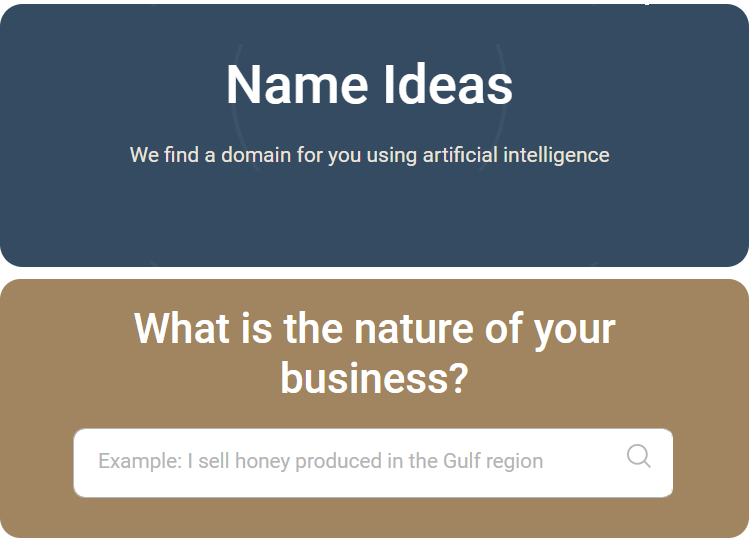Submit search using the search icon
Viewport: 750px width, 540px height.
(638, 457)
